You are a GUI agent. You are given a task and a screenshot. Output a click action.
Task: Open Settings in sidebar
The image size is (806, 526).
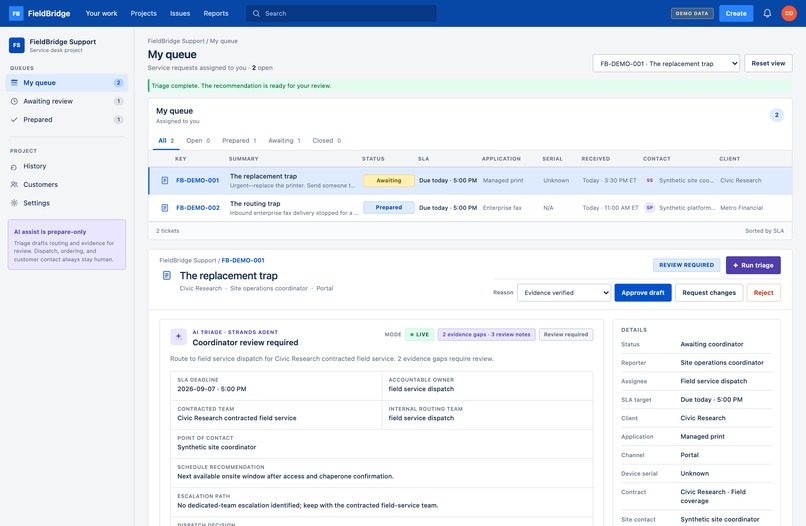[67, 203]
